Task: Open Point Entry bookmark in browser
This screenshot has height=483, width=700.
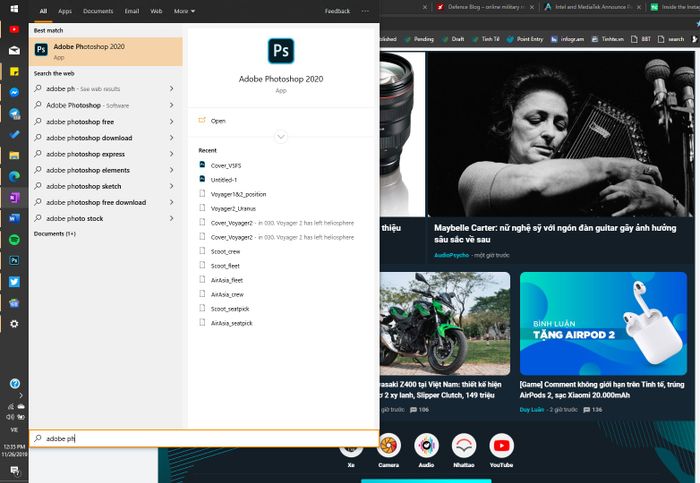Action: 525,39
